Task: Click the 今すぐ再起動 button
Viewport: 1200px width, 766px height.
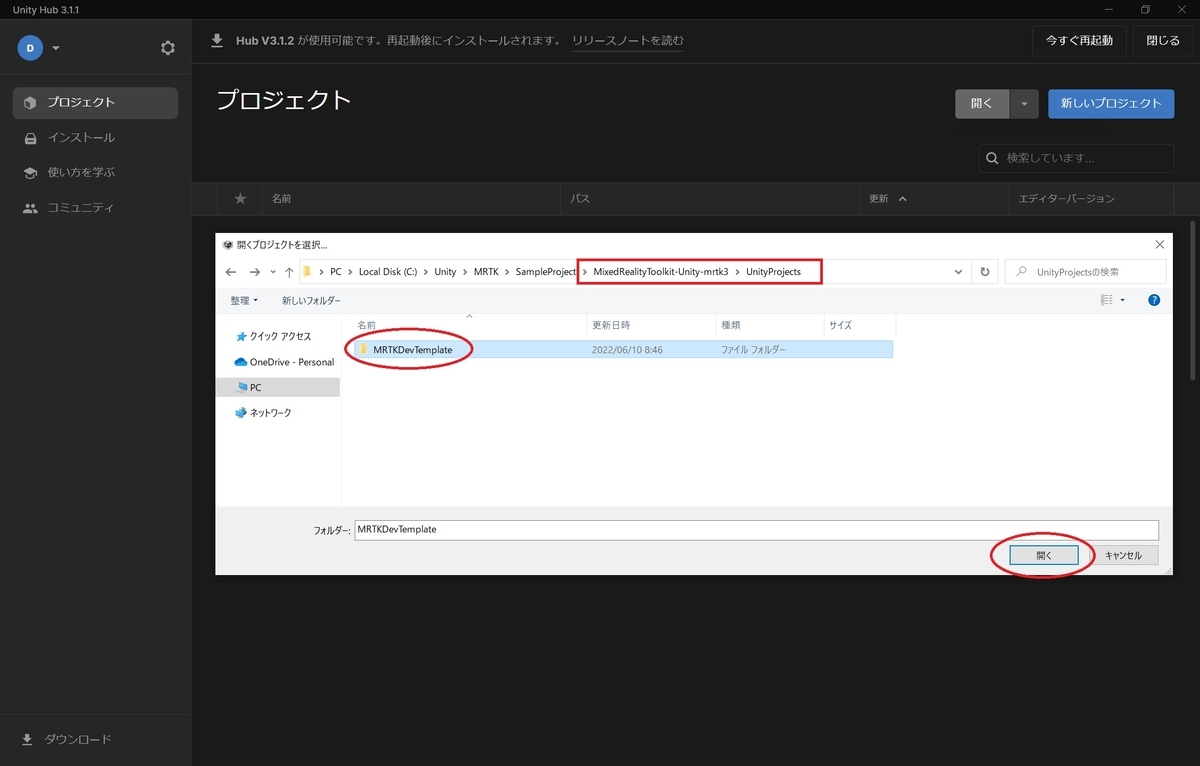Action: [x=1079, y=41]
